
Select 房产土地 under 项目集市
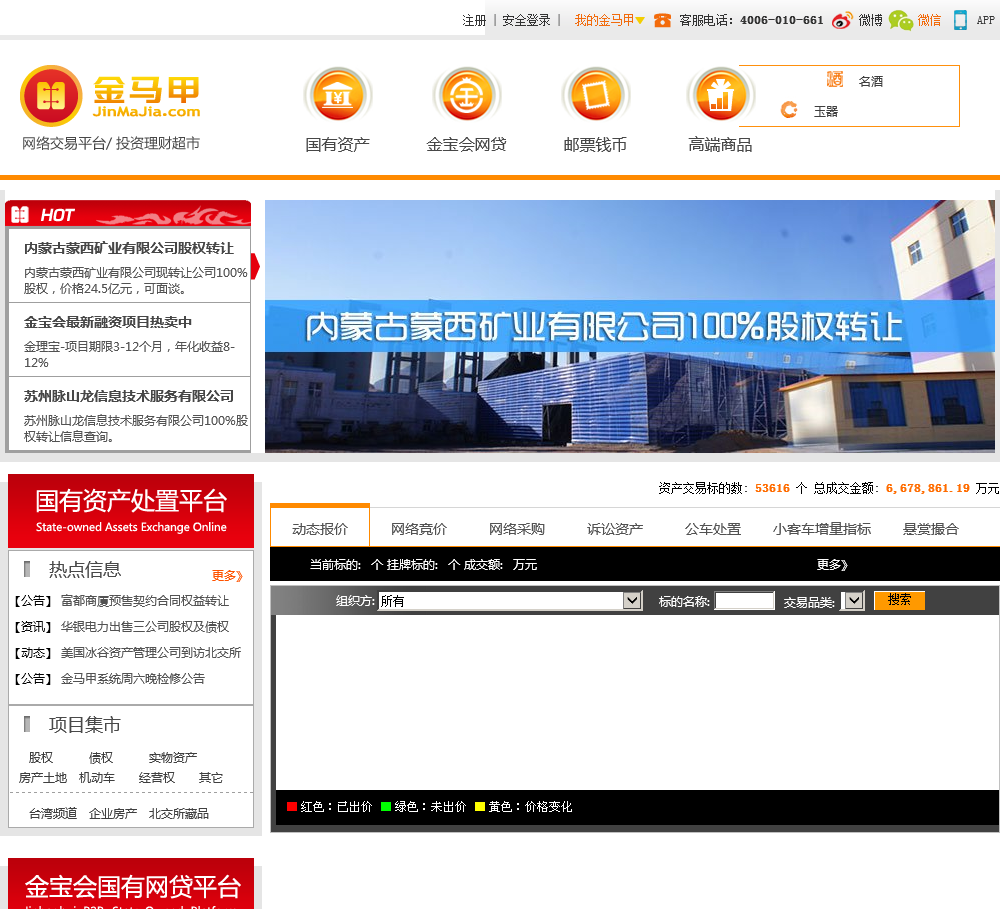click(43, 778)
